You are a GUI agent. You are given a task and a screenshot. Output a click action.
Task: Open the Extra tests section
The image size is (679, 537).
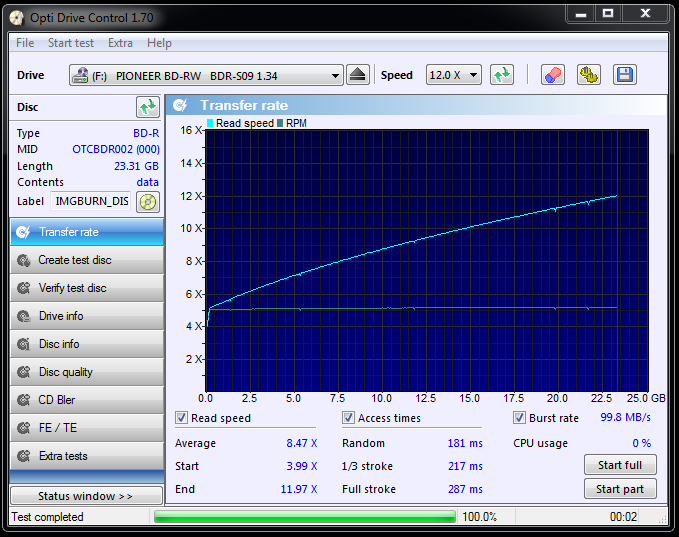87,456
